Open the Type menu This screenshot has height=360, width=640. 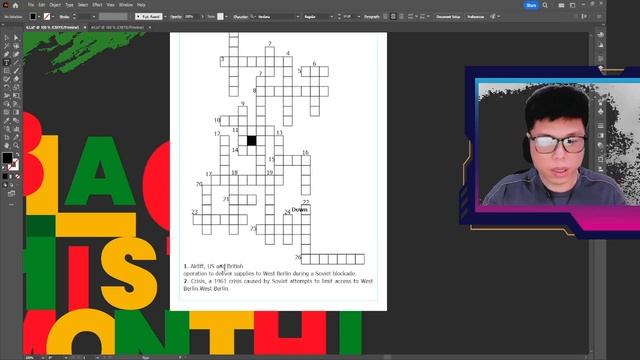[x=69, y=5]
